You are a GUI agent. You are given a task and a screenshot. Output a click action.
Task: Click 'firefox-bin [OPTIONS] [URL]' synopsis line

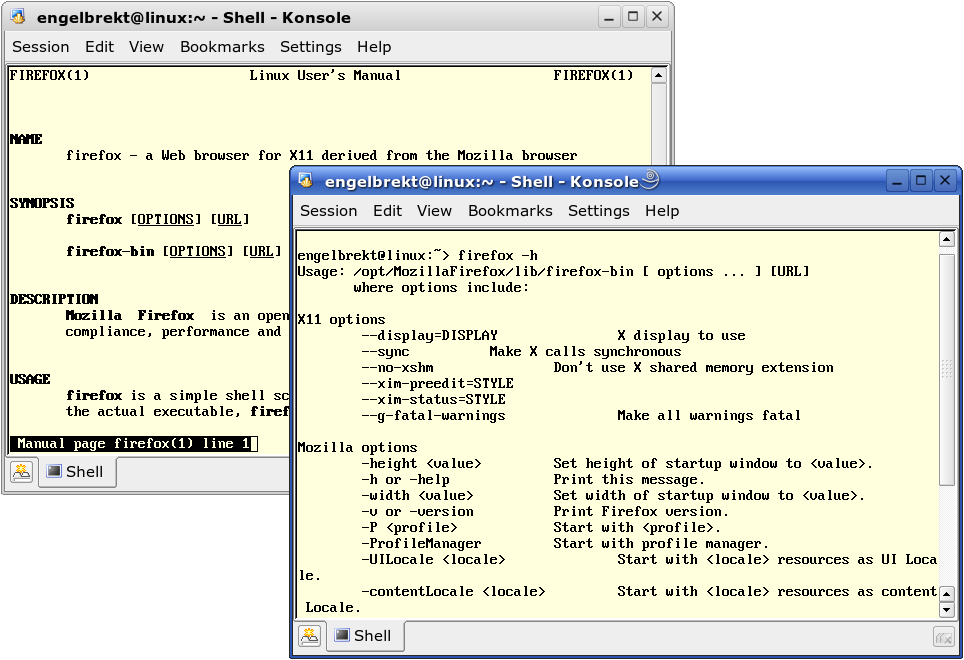click(x=174, y=251)
